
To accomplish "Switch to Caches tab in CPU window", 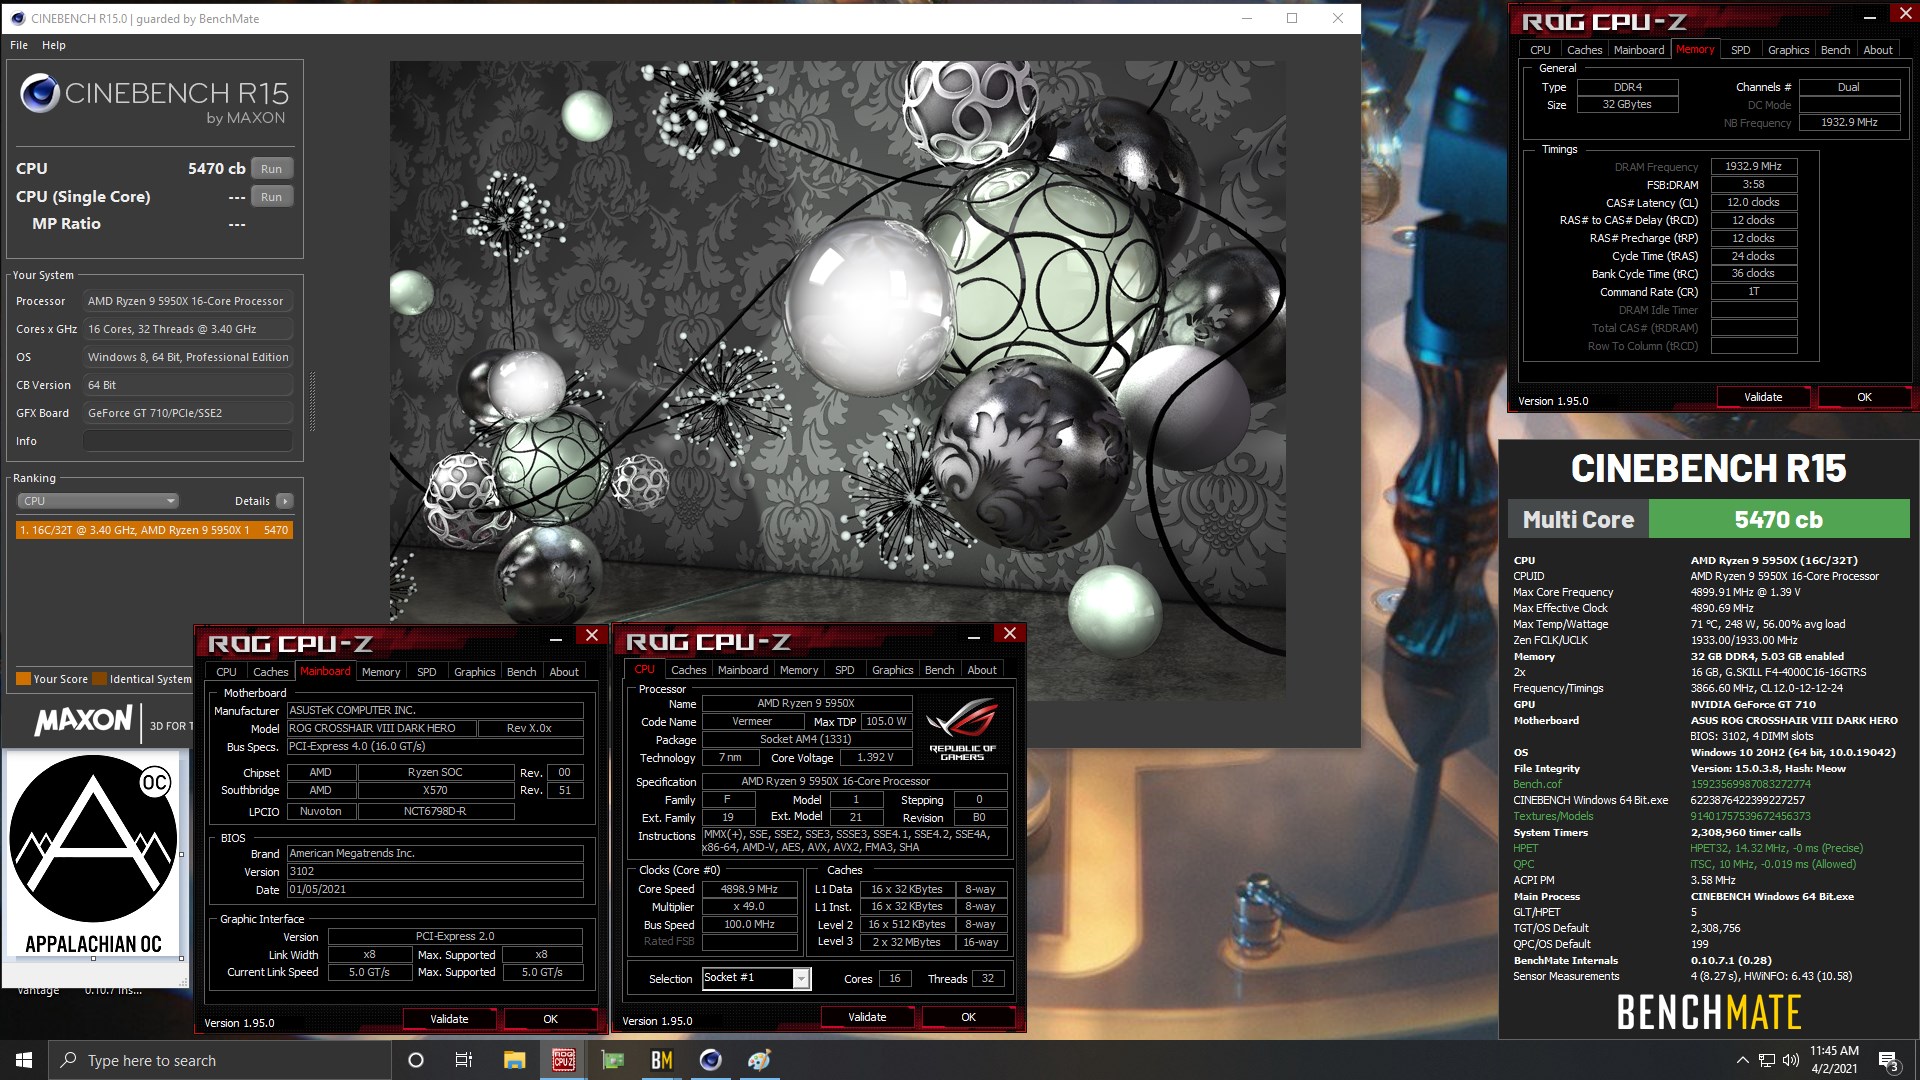I will pos(688,670).
